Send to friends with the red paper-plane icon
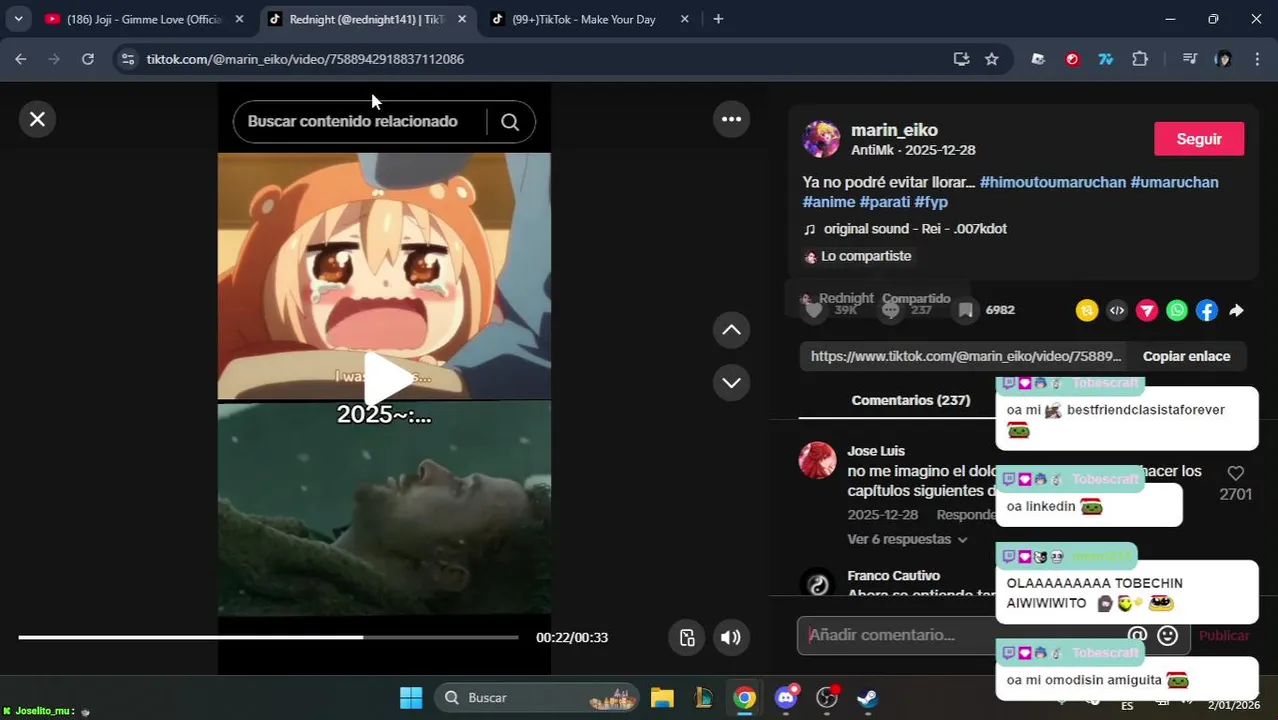1278x720 pixels. 1147,311
